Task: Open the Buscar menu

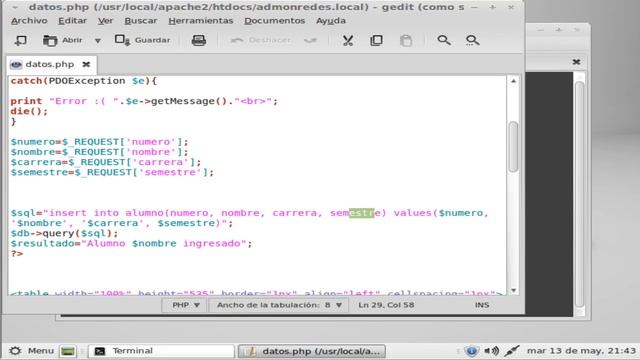Action: tap(140, 20)
